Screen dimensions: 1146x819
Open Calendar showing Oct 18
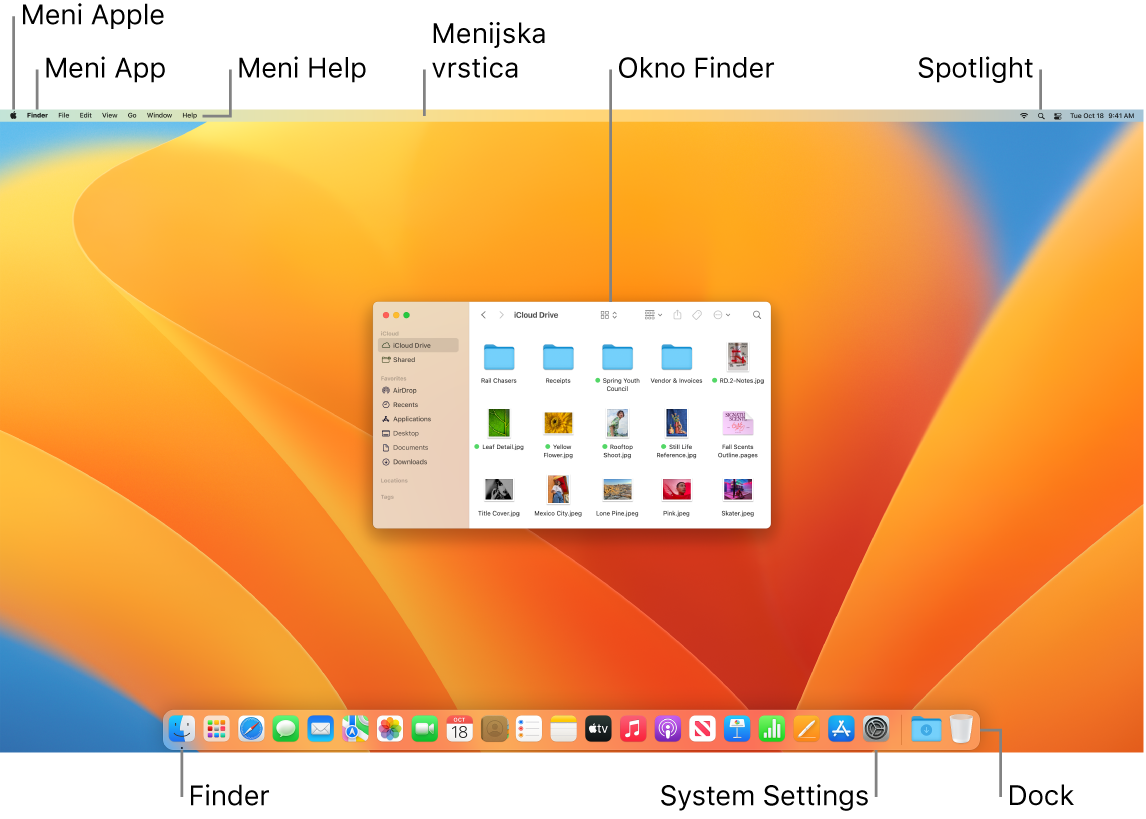tap(458, 729)
